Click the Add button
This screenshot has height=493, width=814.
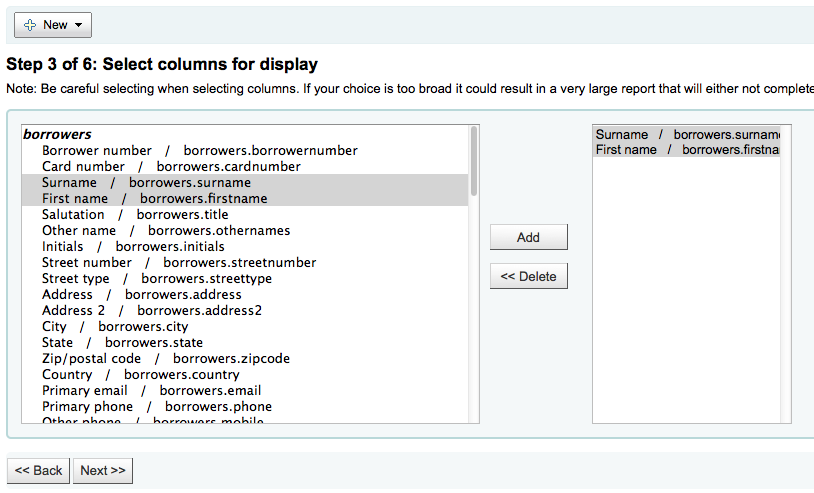point(528,237)
